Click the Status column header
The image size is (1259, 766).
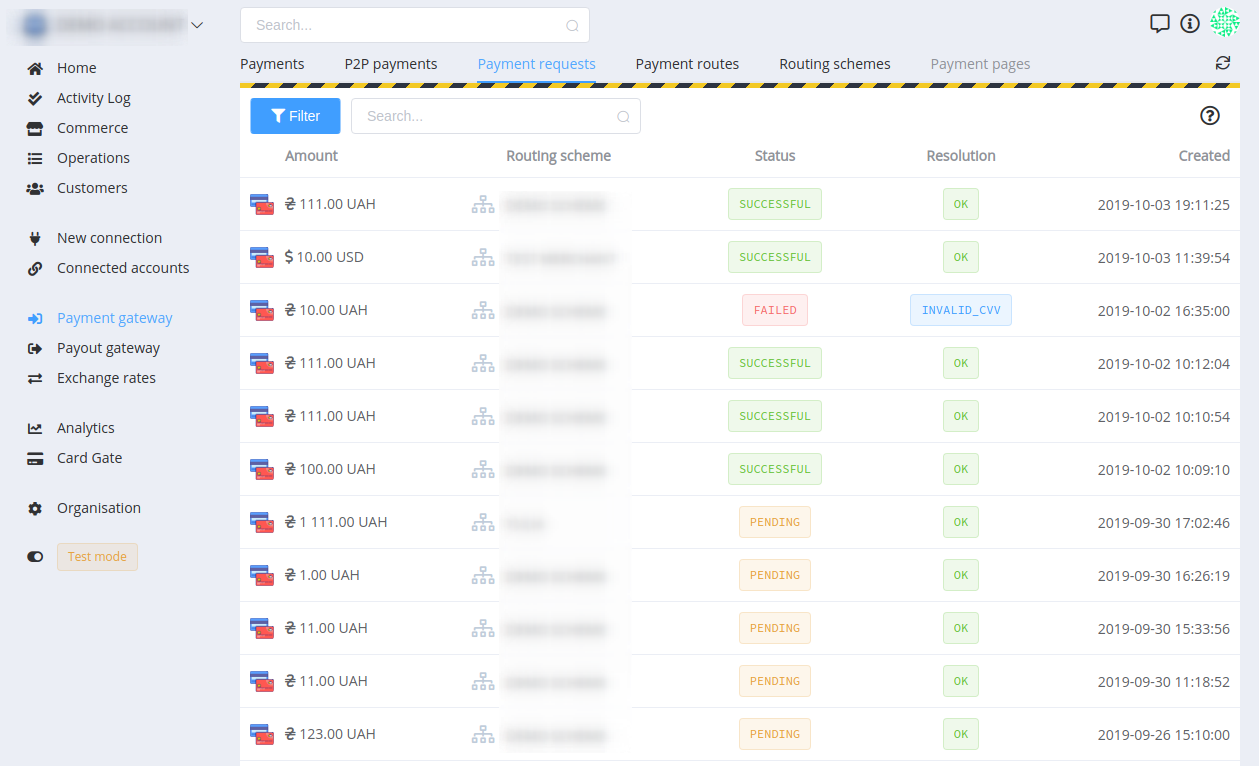click(x=775, y=156)
